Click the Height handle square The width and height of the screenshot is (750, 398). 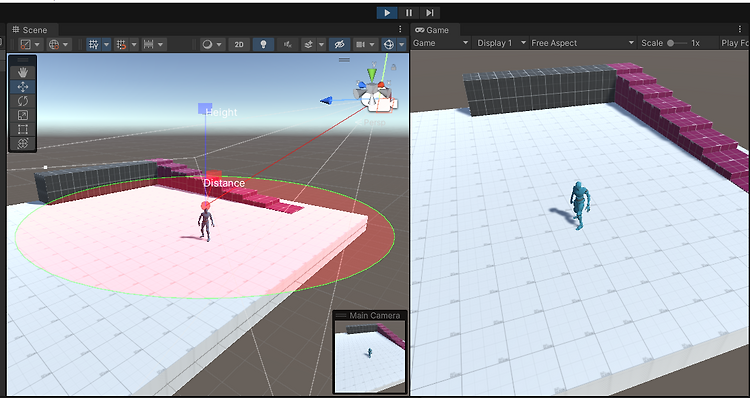tap(205, 108)
